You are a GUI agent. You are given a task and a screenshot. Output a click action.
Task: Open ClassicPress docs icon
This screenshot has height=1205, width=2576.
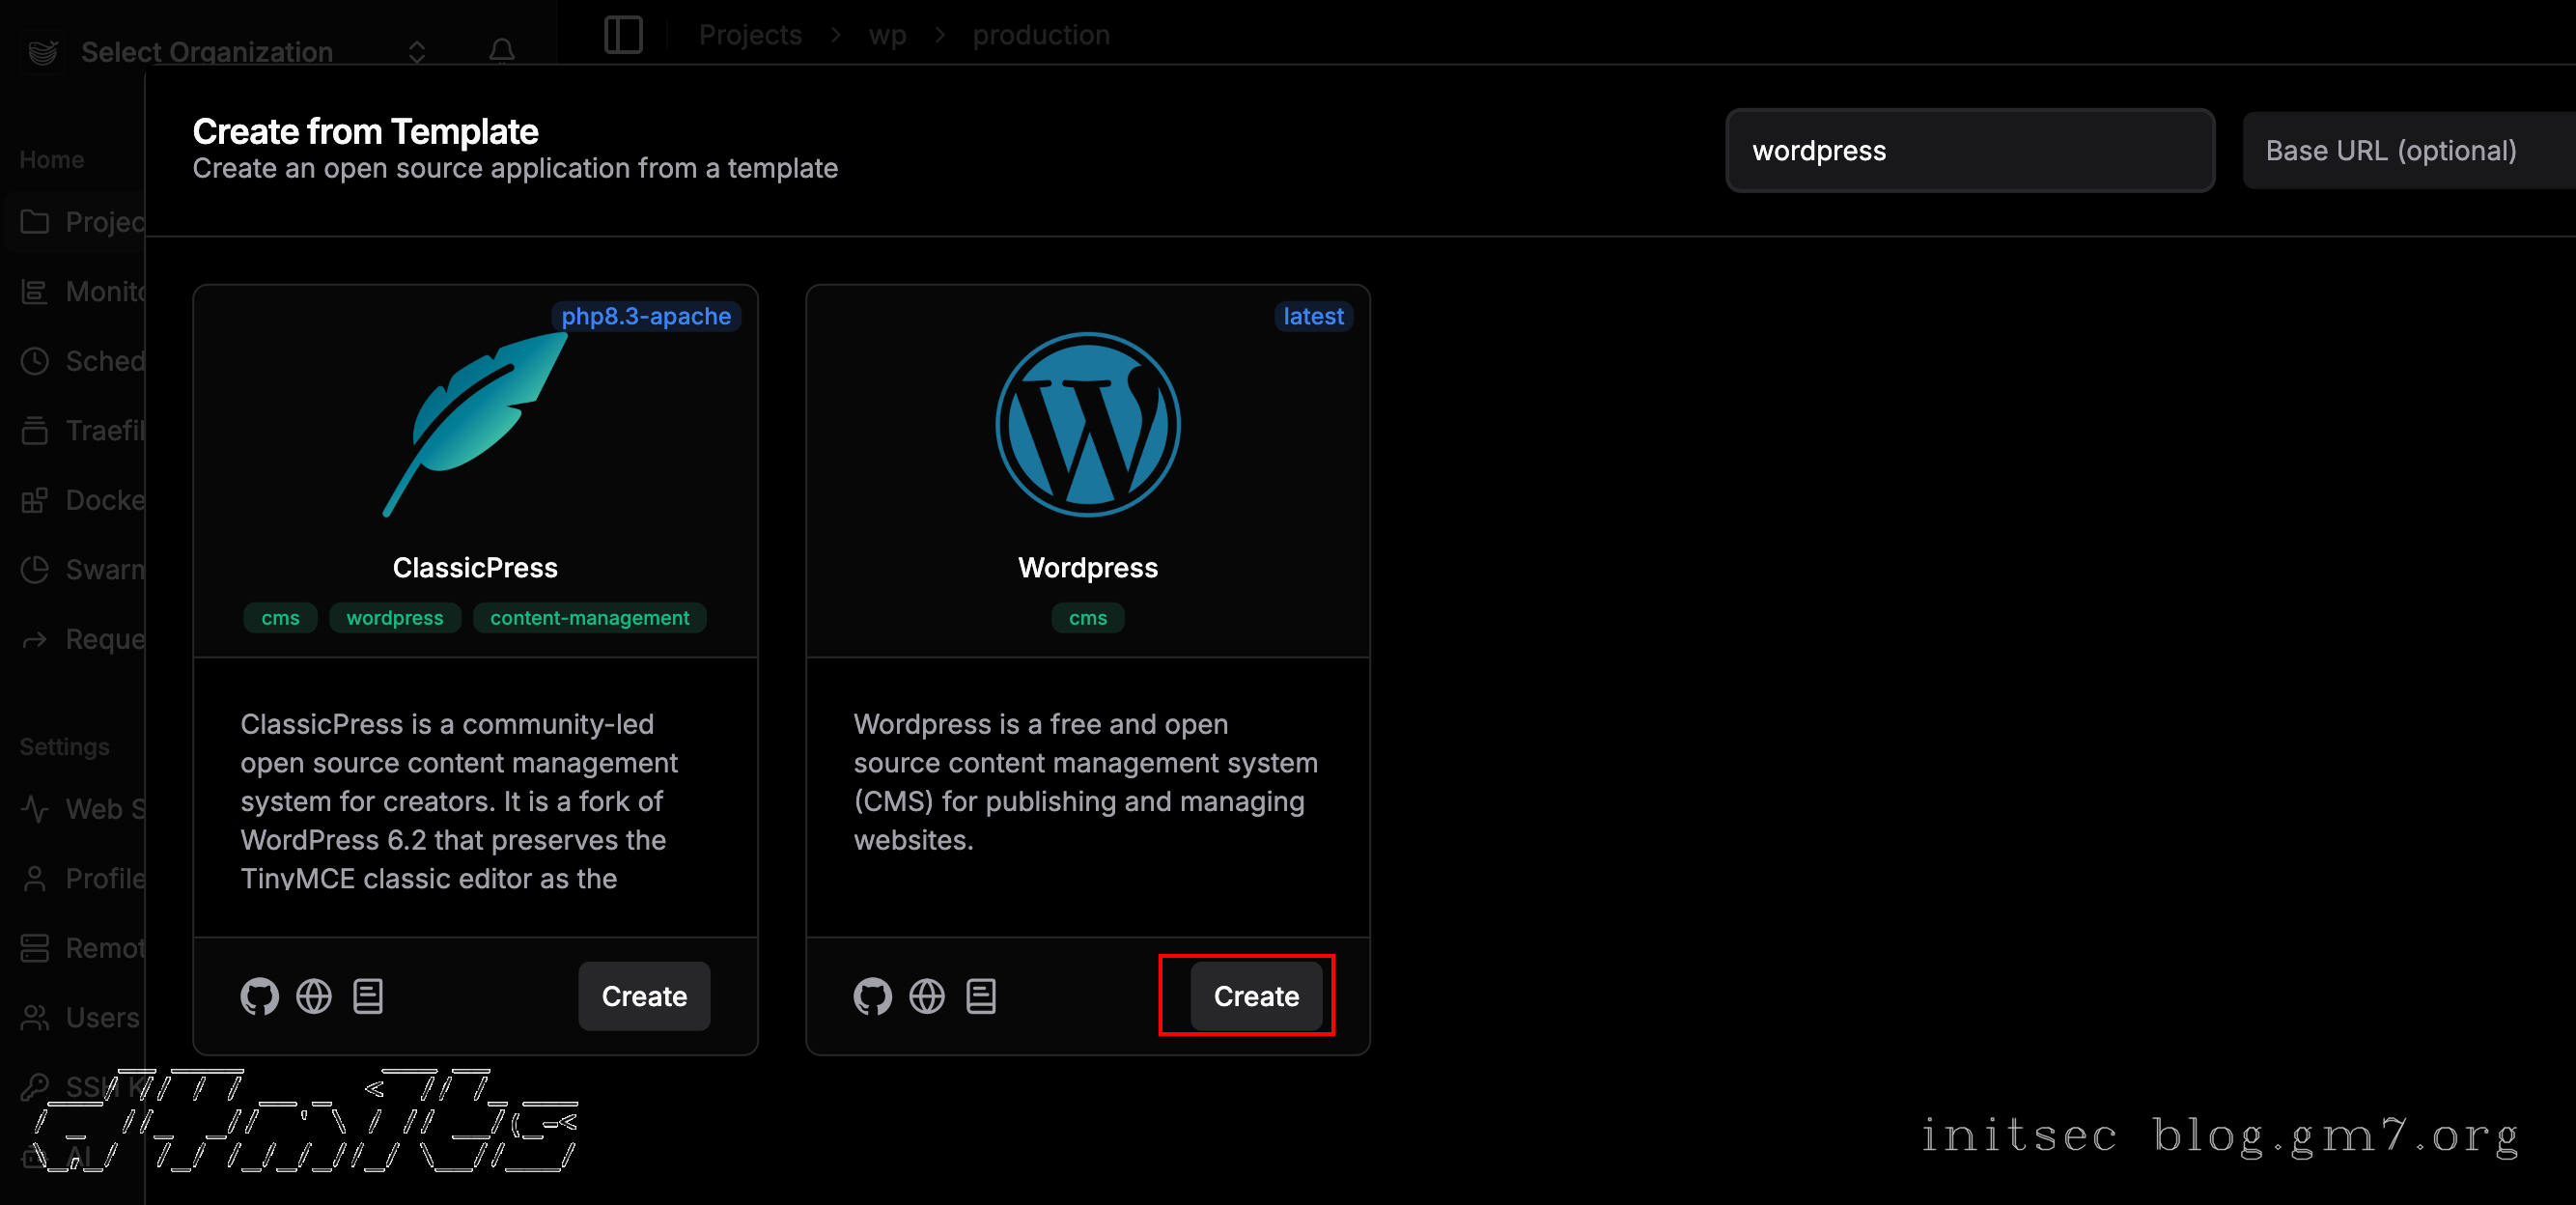[368, 996]
